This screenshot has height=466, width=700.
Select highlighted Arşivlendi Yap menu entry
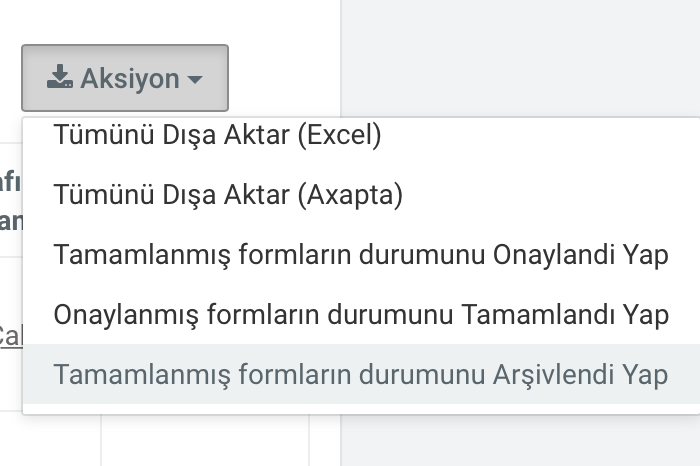point(361,374)
